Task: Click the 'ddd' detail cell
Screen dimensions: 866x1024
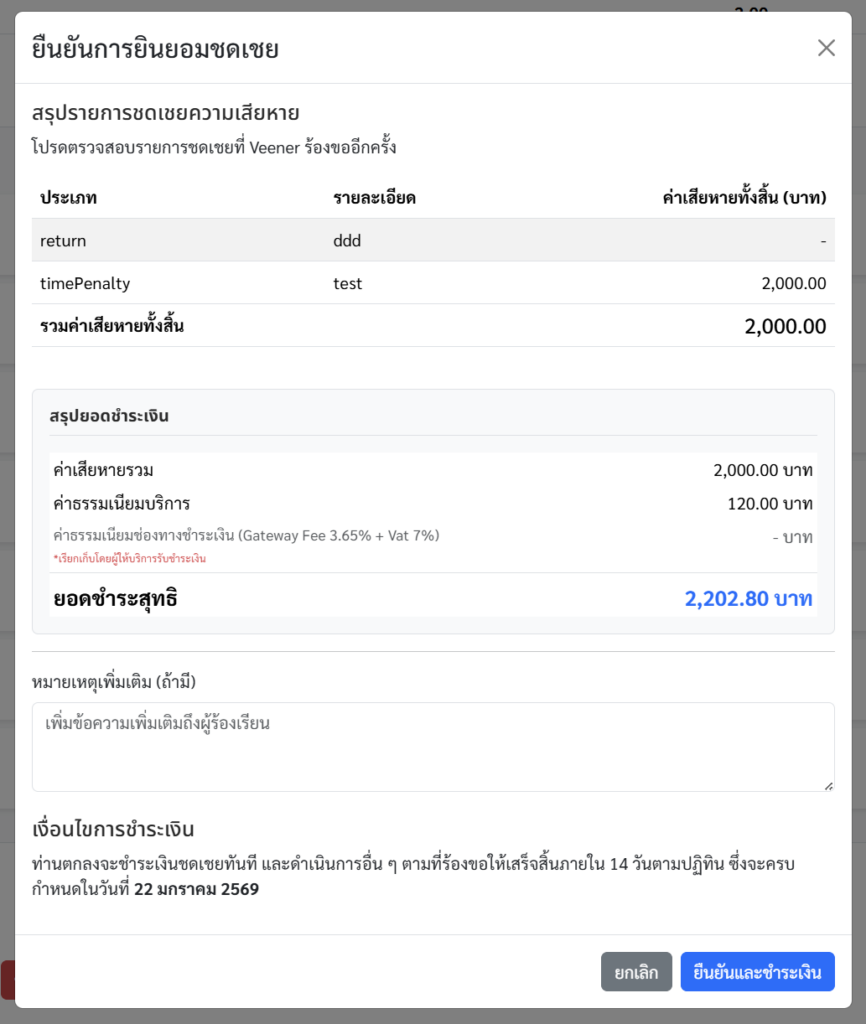Action: pyautogui.click(x=347, y=241)
